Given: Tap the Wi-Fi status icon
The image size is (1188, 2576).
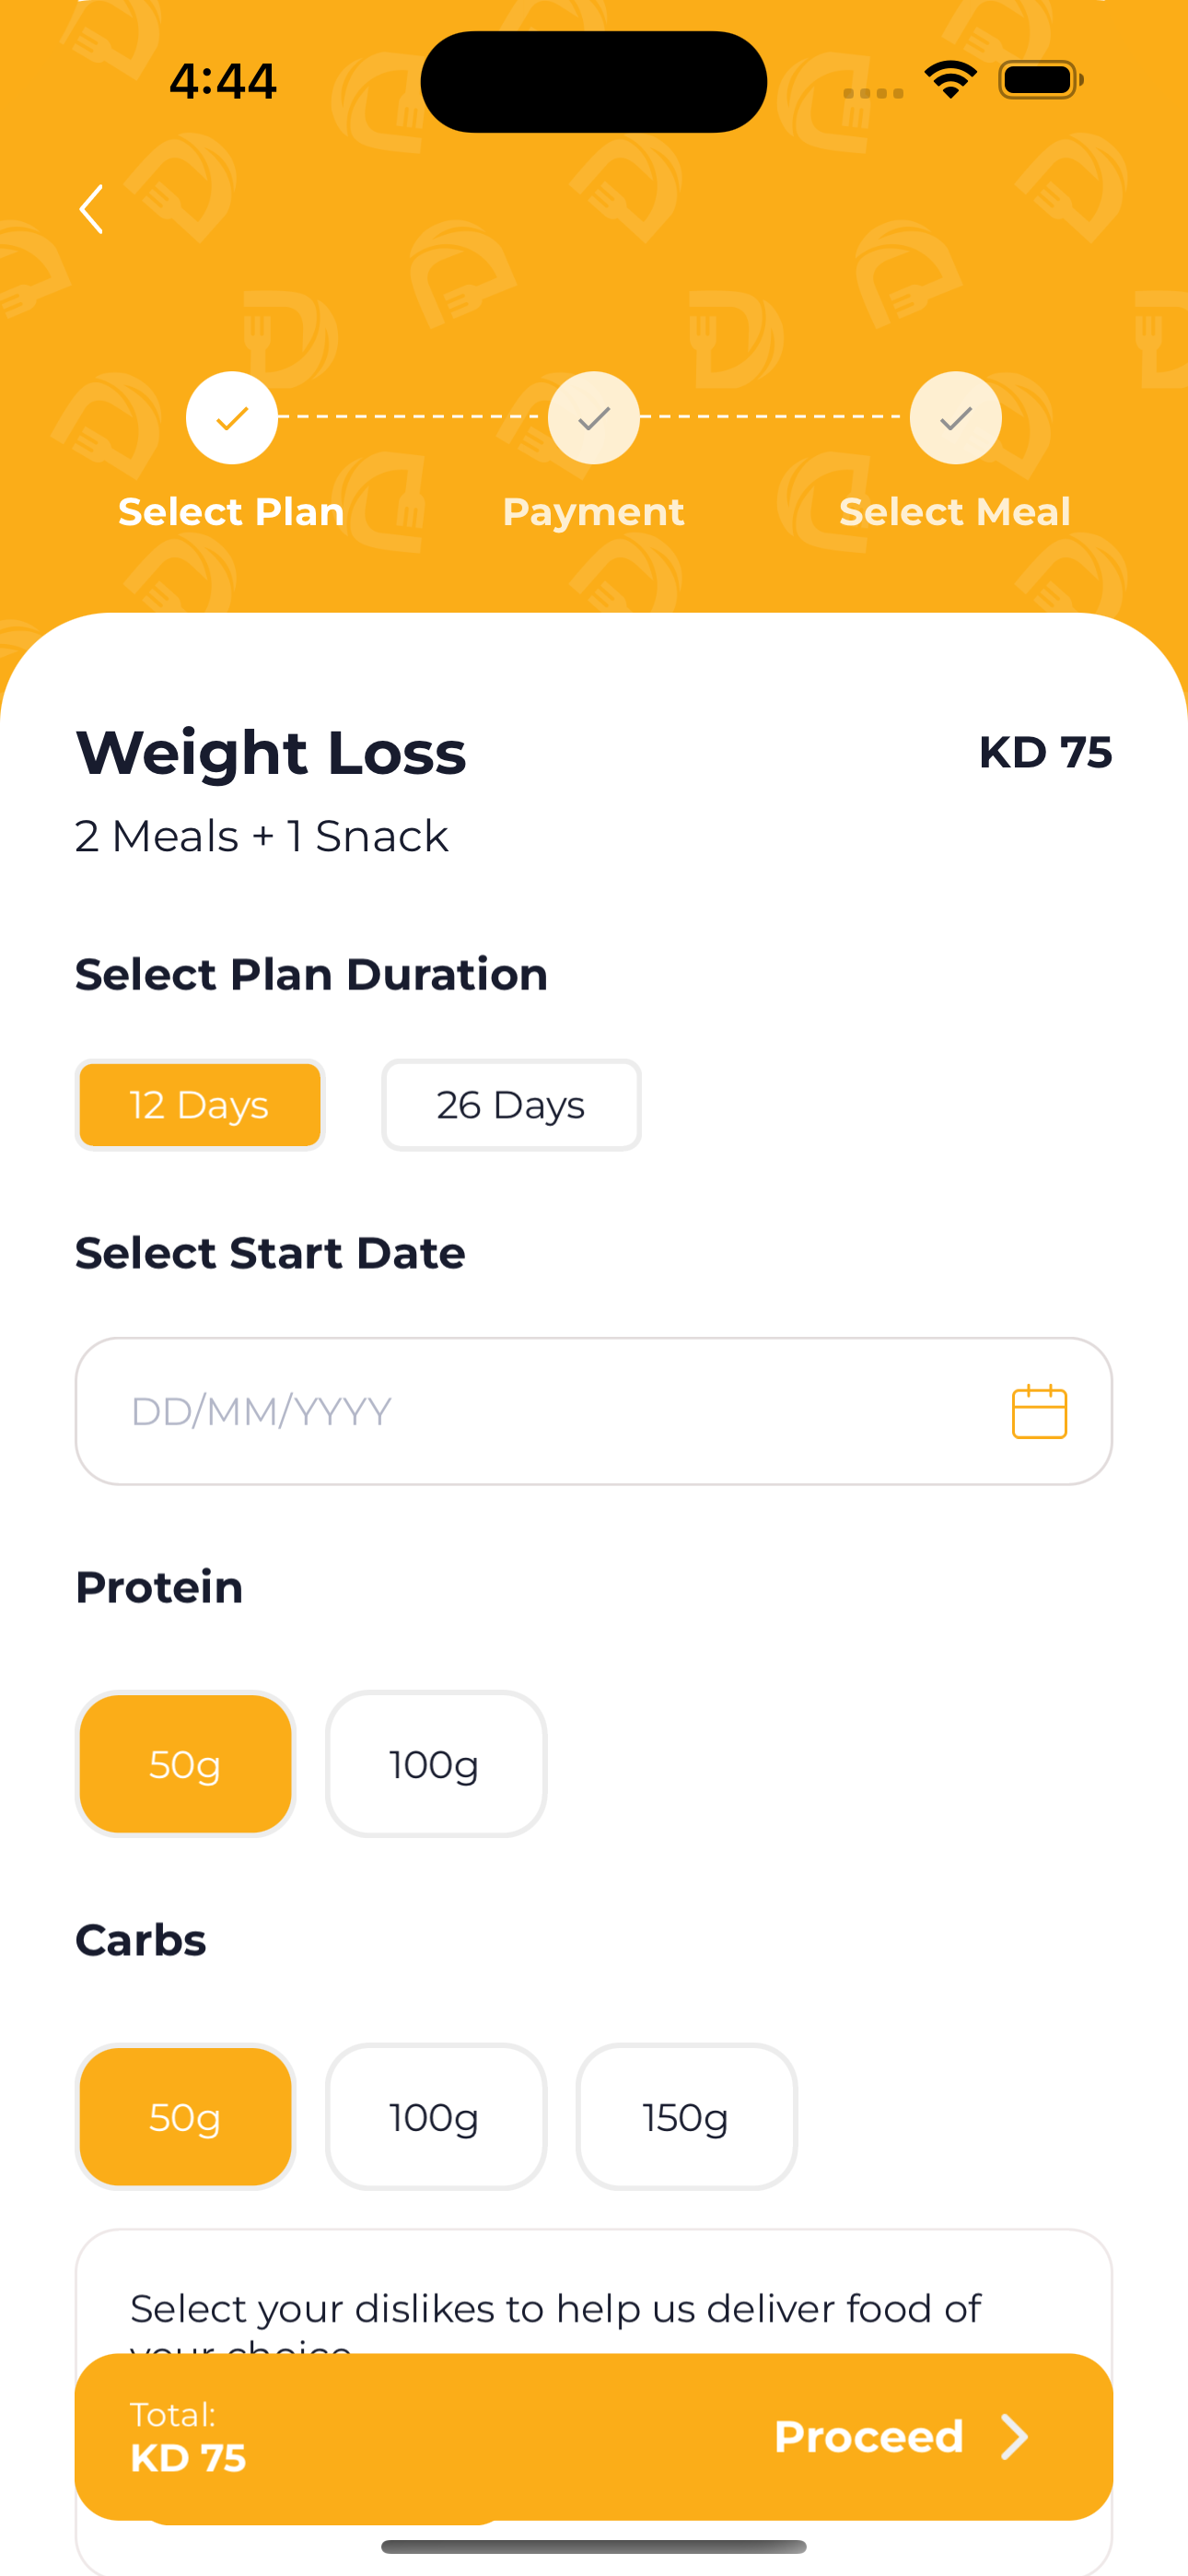Looking at the screenshot, I should [950, 80].
